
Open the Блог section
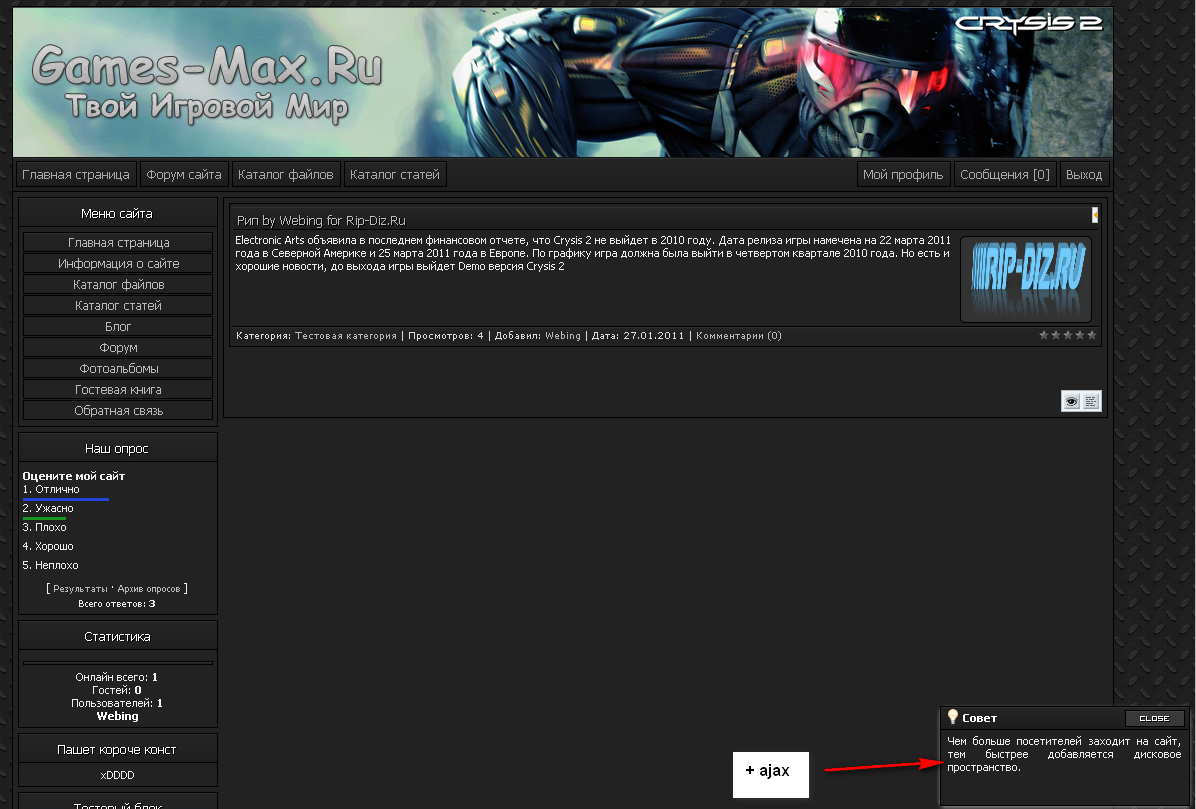point(118,326)
